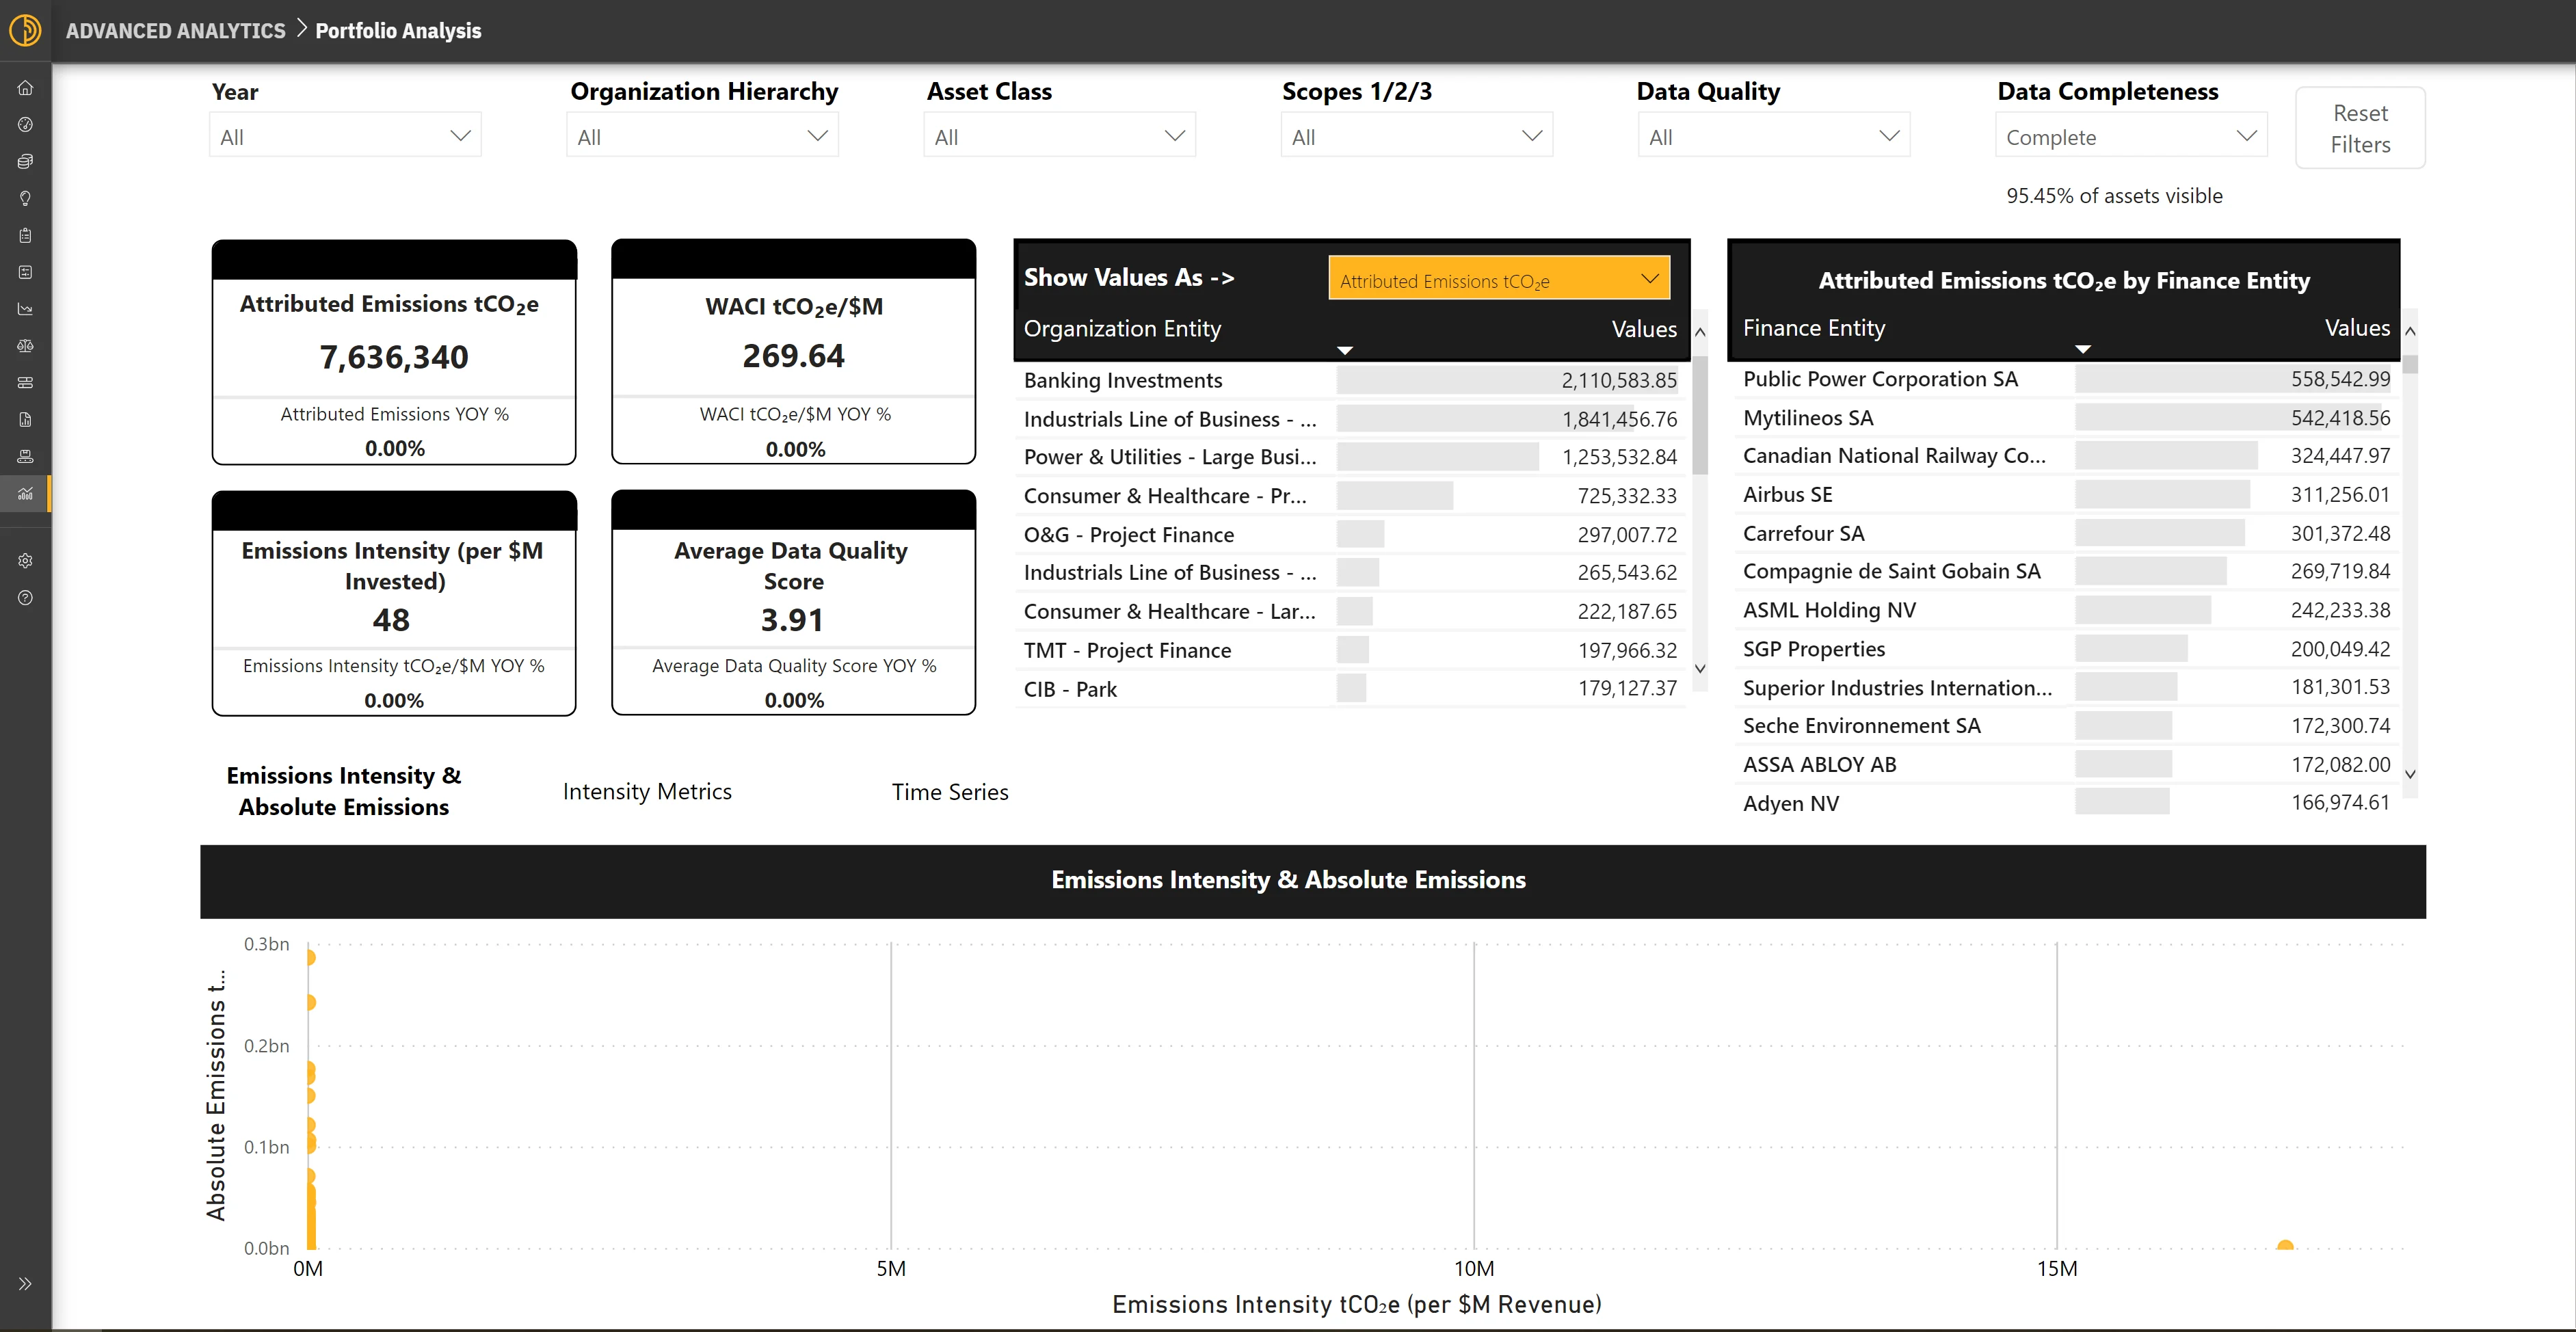Select Banking Investments row in table
2576x1332 pixels.
(x=1122, y=381)
